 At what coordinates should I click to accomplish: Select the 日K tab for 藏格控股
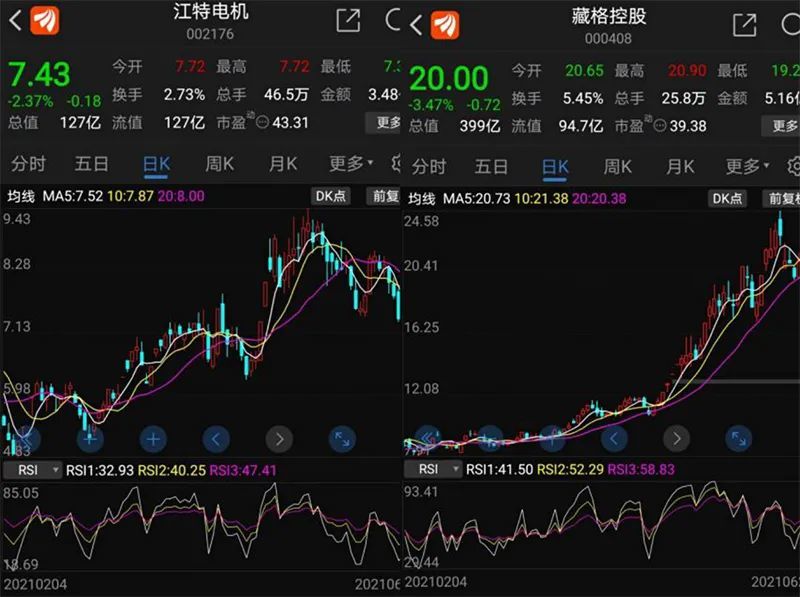[555, 167]
